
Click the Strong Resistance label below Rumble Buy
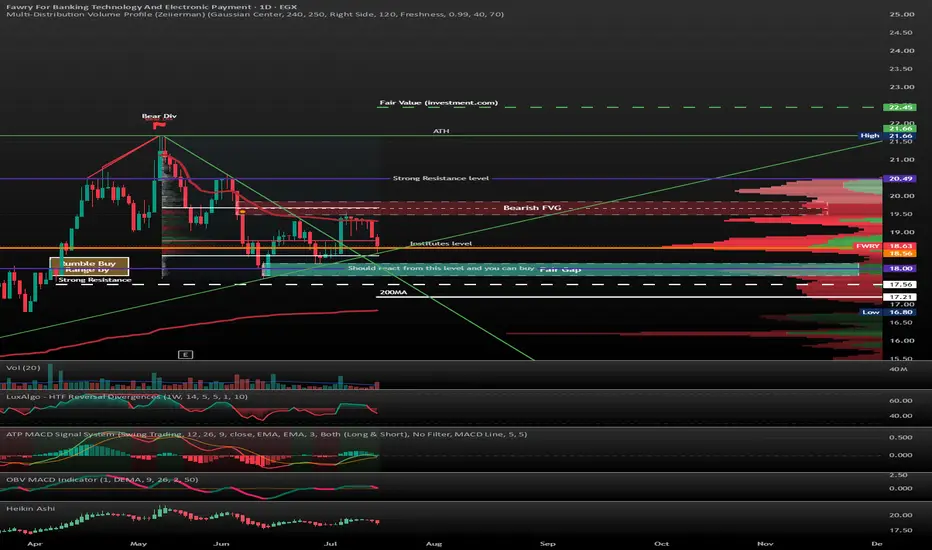click(95, 280)
